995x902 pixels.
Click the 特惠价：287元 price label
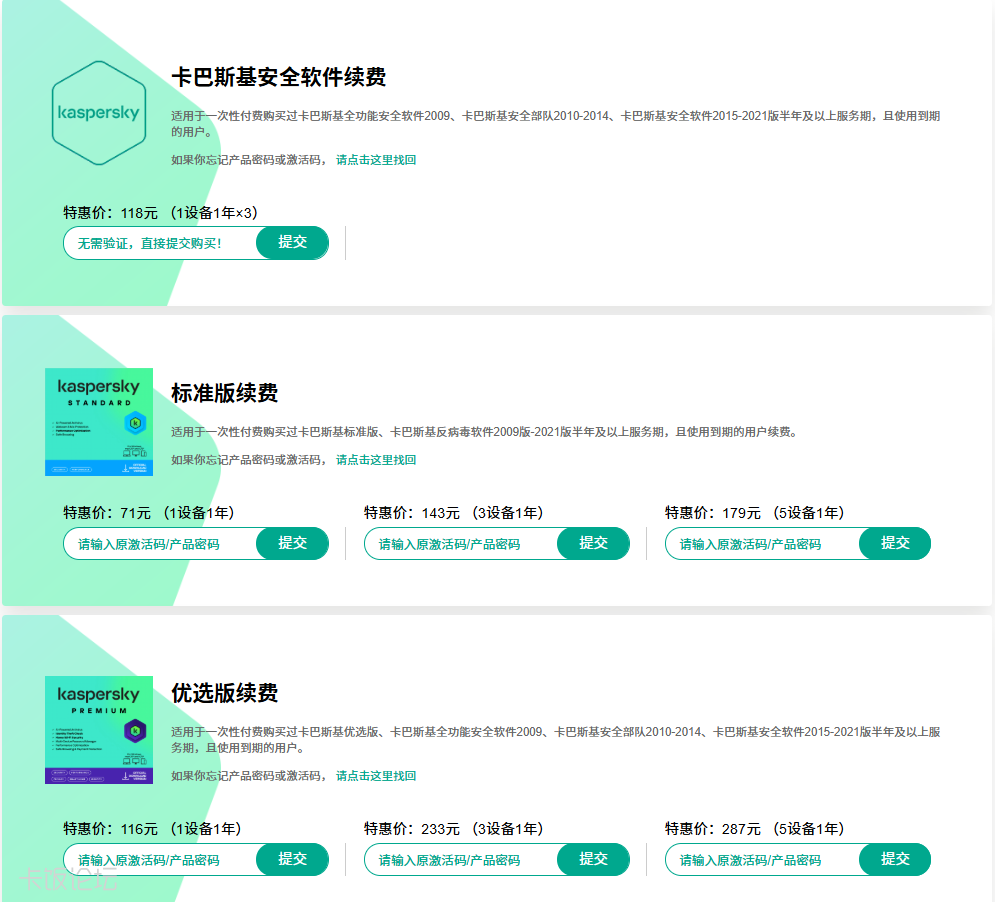pos(713,829)
